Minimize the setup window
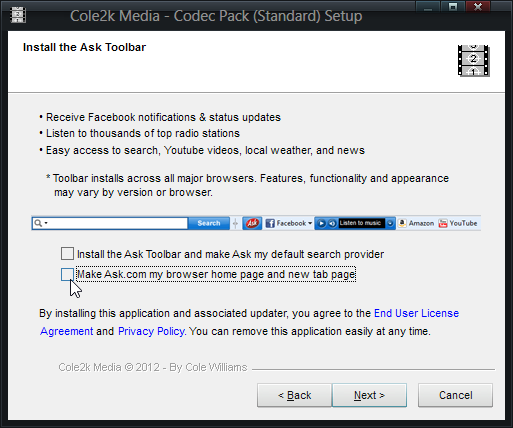Screen dimensions: 513x428 pyautogui.click(x=428, y=7)
